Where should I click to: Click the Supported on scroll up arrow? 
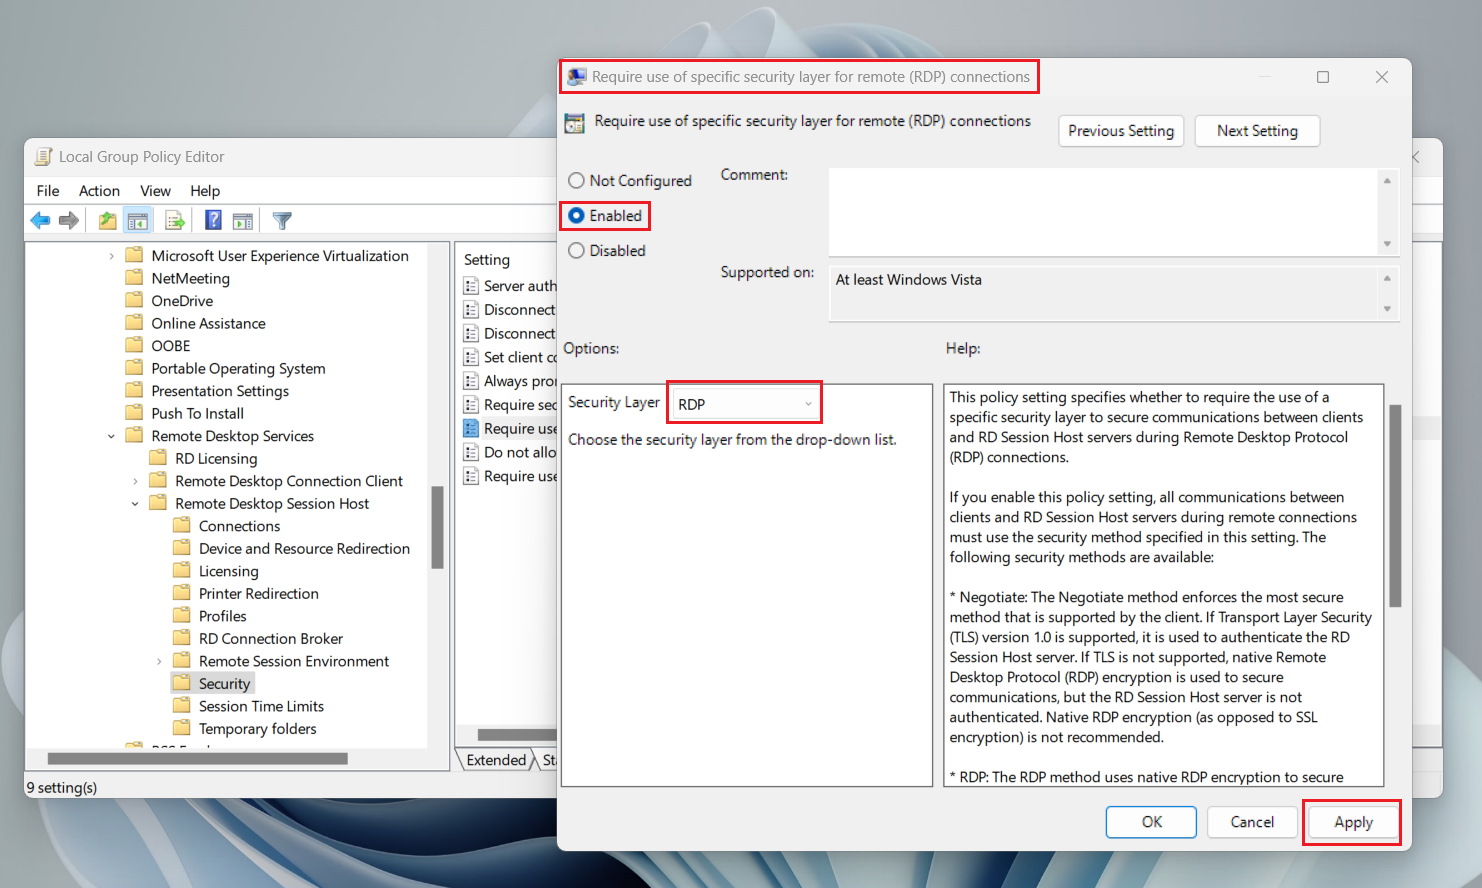[x=1387, y=278]
